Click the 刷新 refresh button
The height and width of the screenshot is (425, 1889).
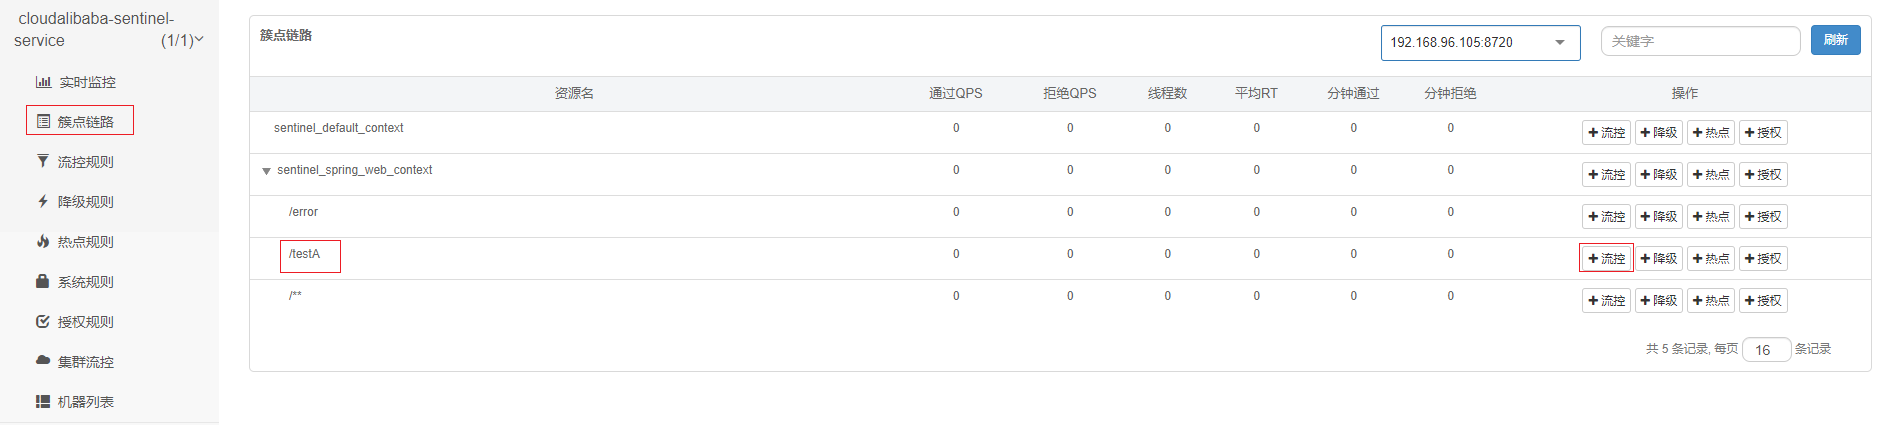tap(1835, 40)
